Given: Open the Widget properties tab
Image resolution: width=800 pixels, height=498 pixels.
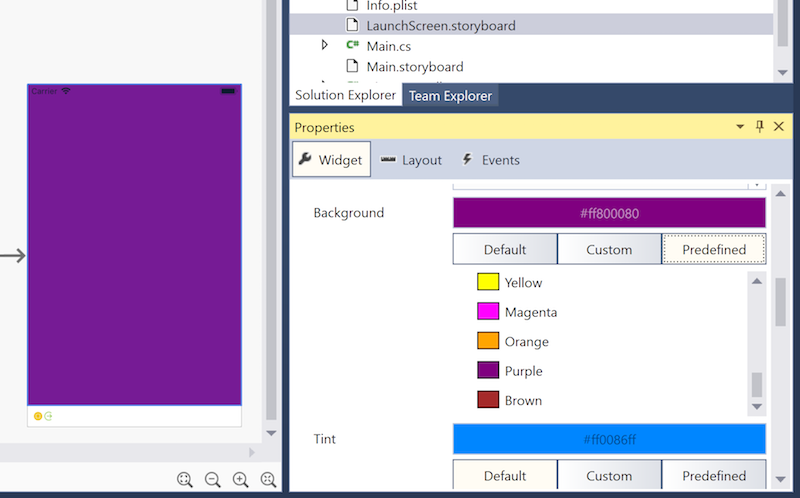Looking at the screenshot, I should click(331, 160).
